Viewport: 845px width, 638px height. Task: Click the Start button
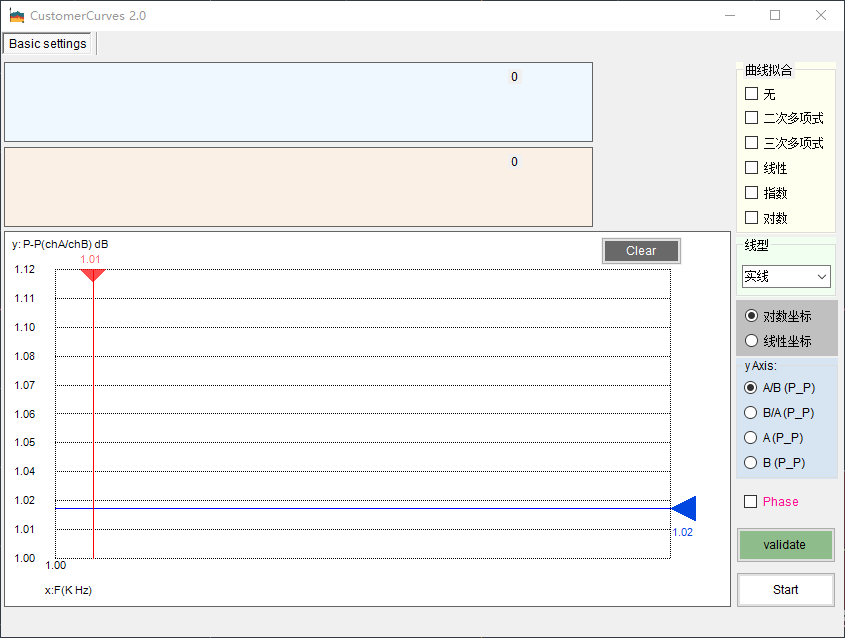coord(785,590)
